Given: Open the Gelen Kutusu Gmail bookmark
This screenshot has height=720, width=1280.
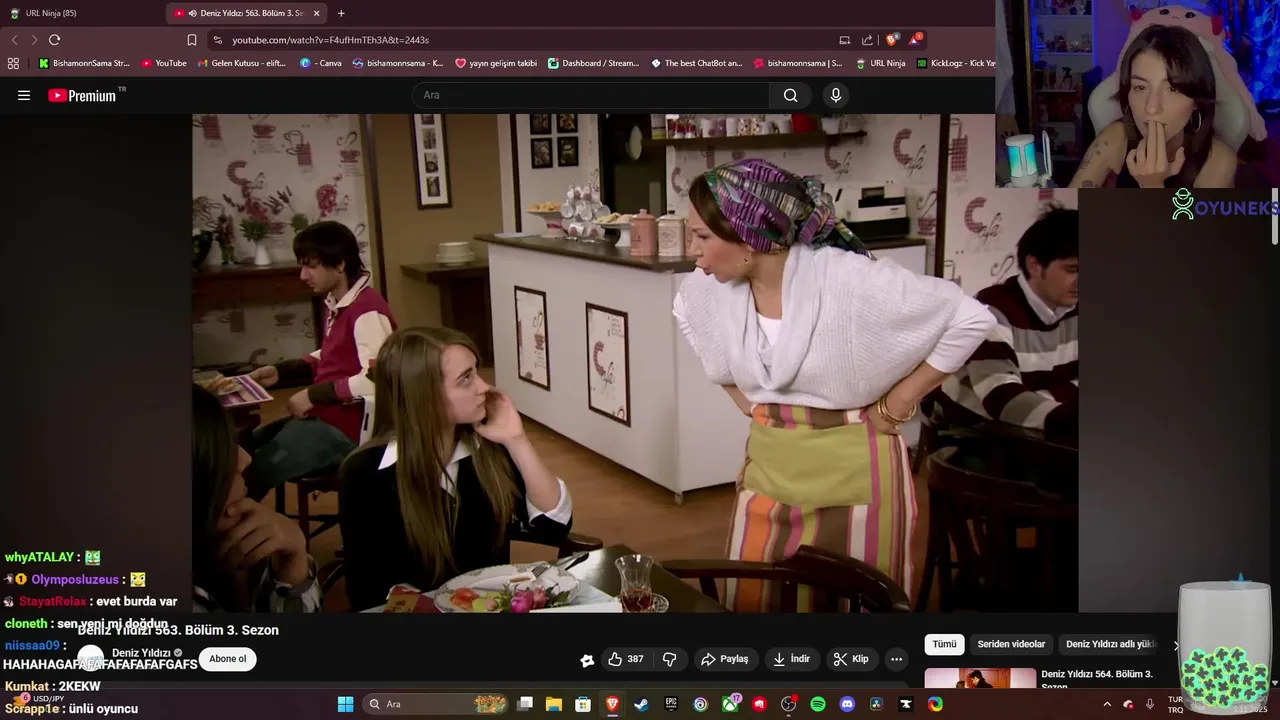Looking at the screenshot, I should pos(242,63).
